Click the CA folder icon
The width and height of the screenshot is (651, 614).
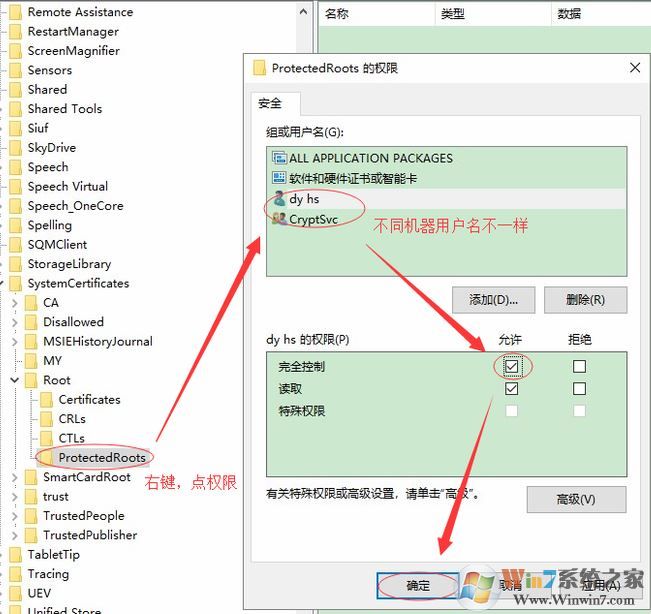click(31, 303)
